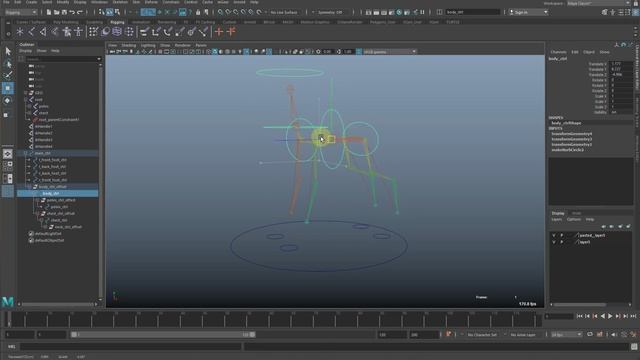Click the Undo arrow icon in the status line
Image resolution: width=640 pixels, height=360 pixels.
72,12
